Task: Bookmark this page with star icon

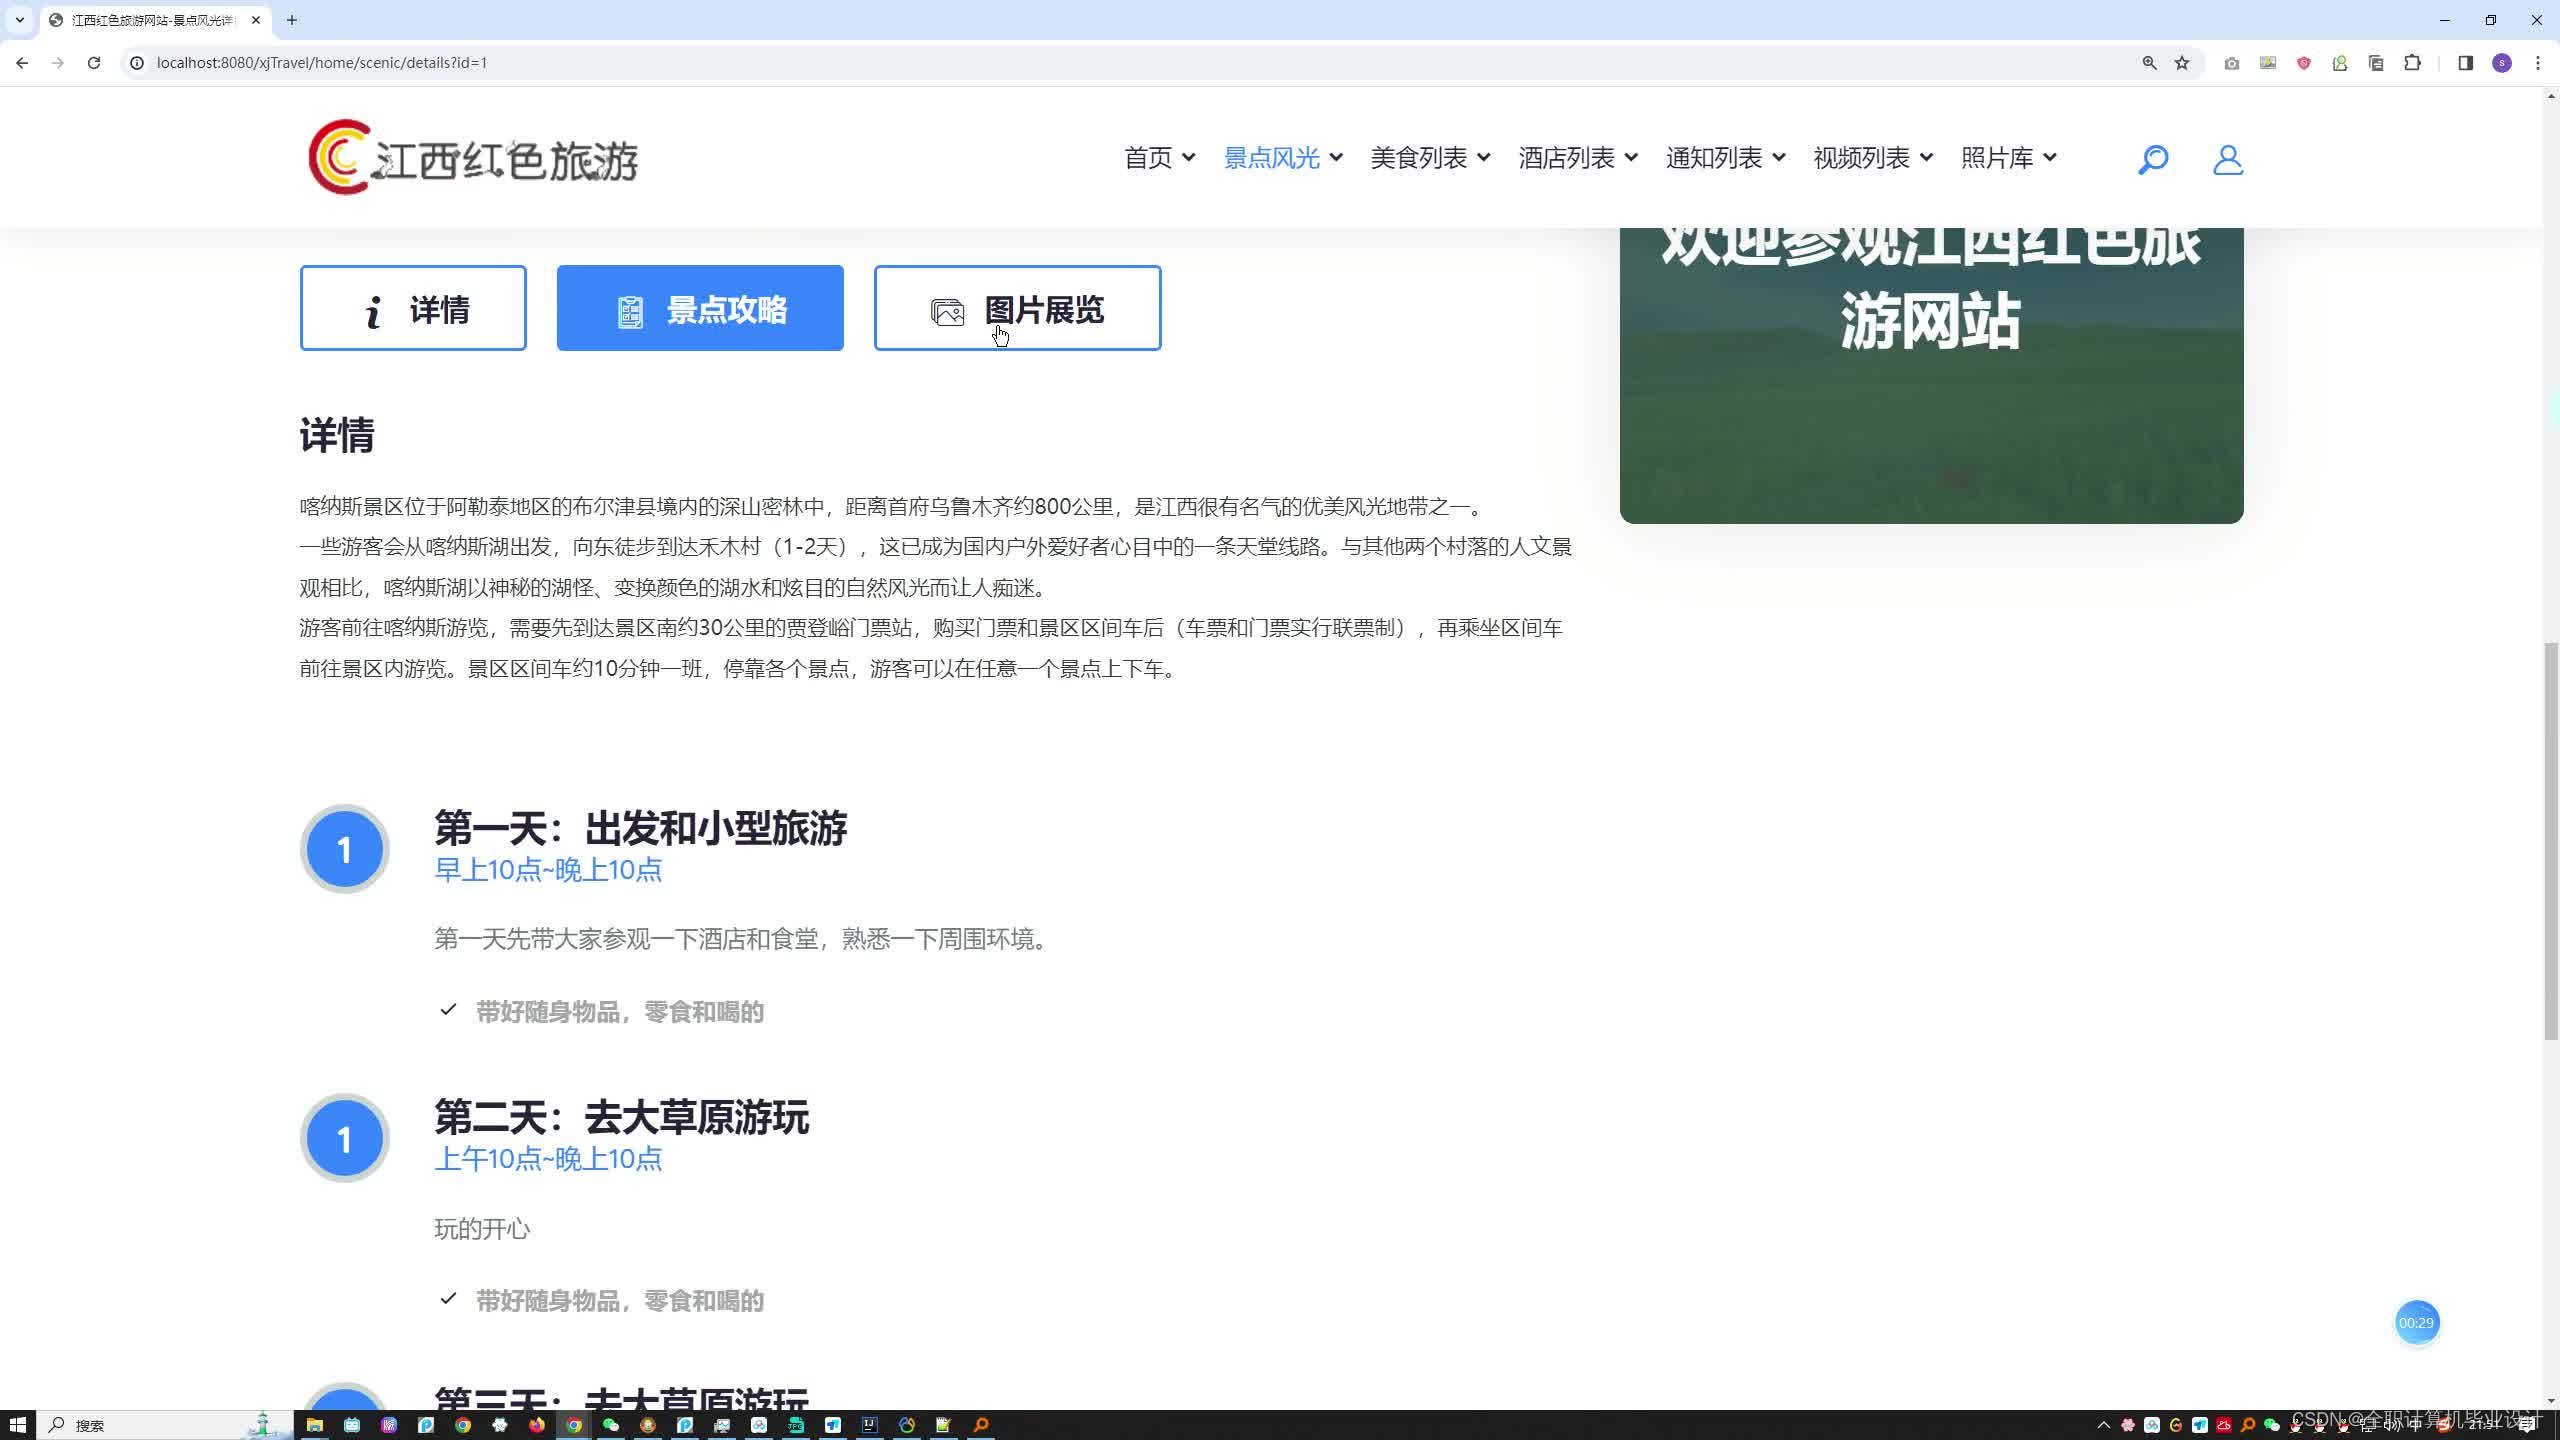Action: [x=2182, y=63]
